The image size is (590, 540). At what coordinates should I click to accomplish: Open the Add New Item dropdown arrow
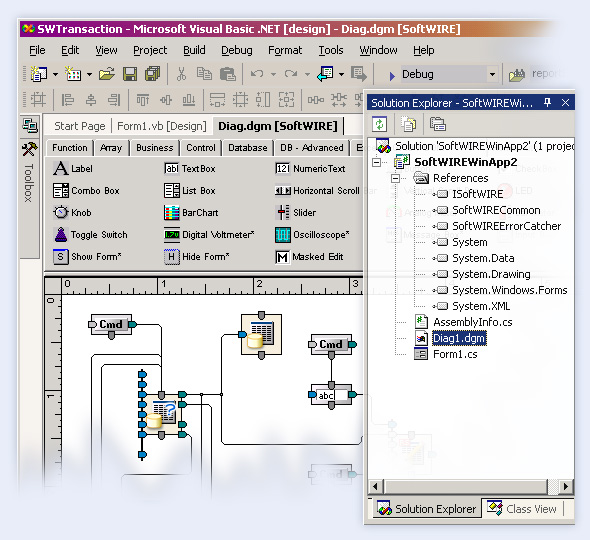click(x=89, y=74)
